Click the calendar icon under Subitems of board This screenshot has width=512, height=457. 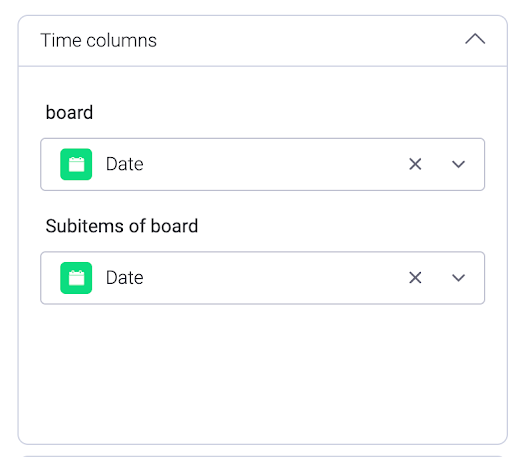pos(76,278)
